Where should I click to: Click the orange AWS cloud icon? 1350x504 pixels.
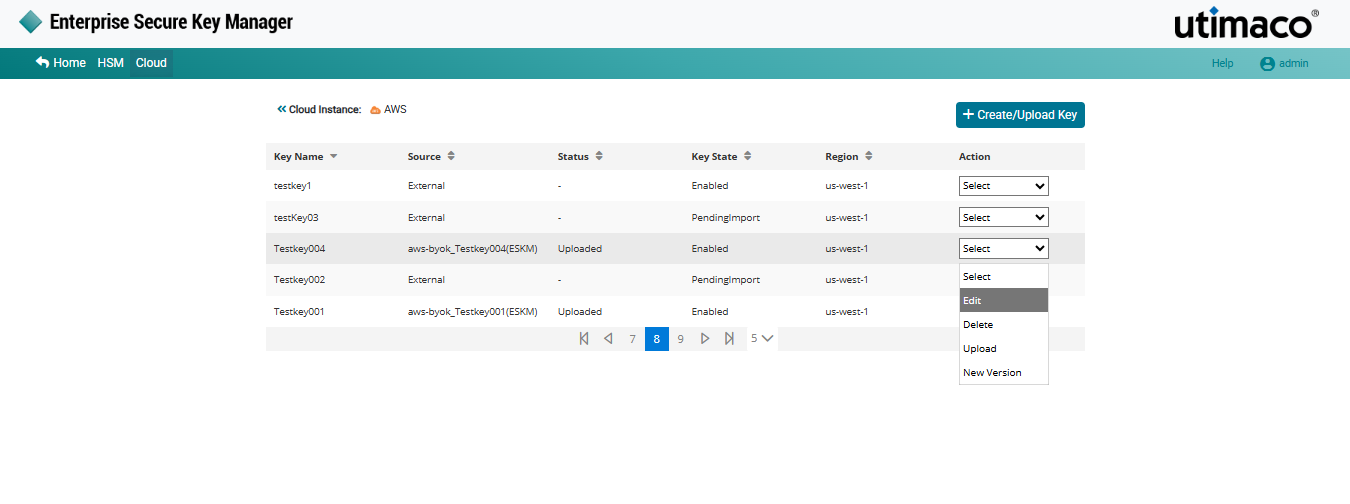375,110
